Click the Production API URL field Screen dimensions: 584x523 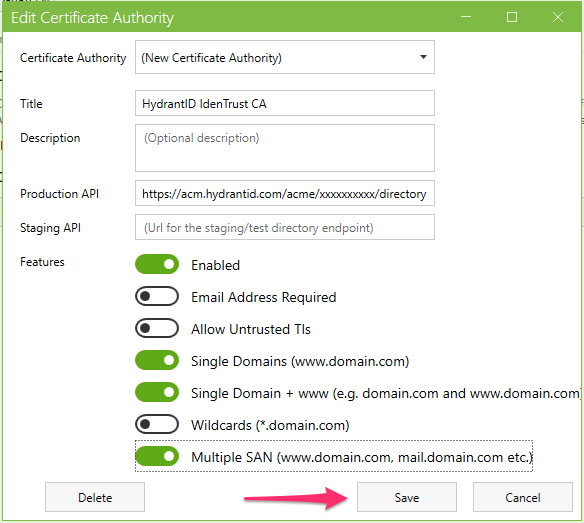[285, 193]
